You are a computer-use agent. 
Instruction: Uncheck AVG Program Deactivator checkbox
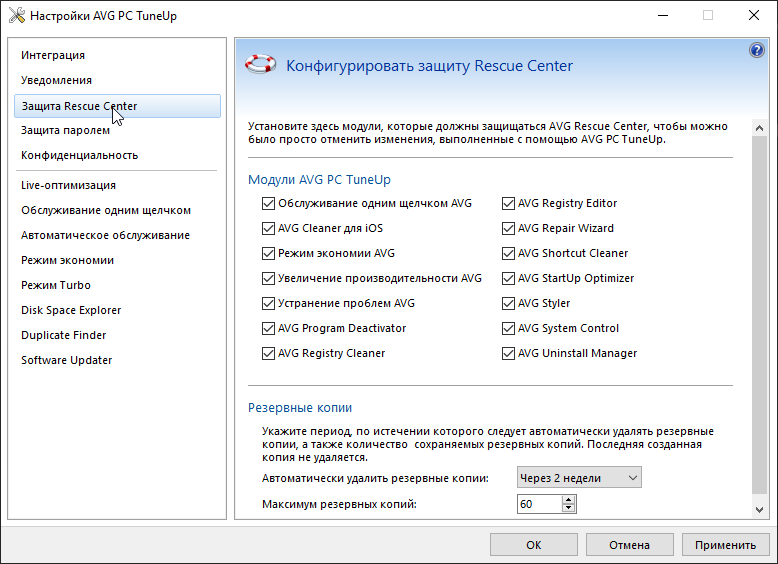(268, 328)
